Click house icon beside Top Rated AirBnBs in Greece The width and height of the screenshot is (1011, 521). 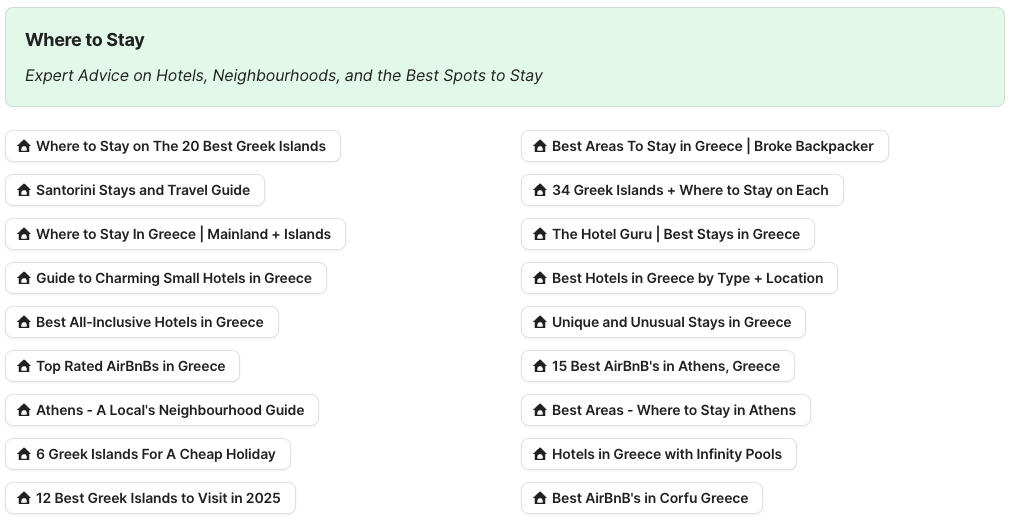click(x=24, y=366)
